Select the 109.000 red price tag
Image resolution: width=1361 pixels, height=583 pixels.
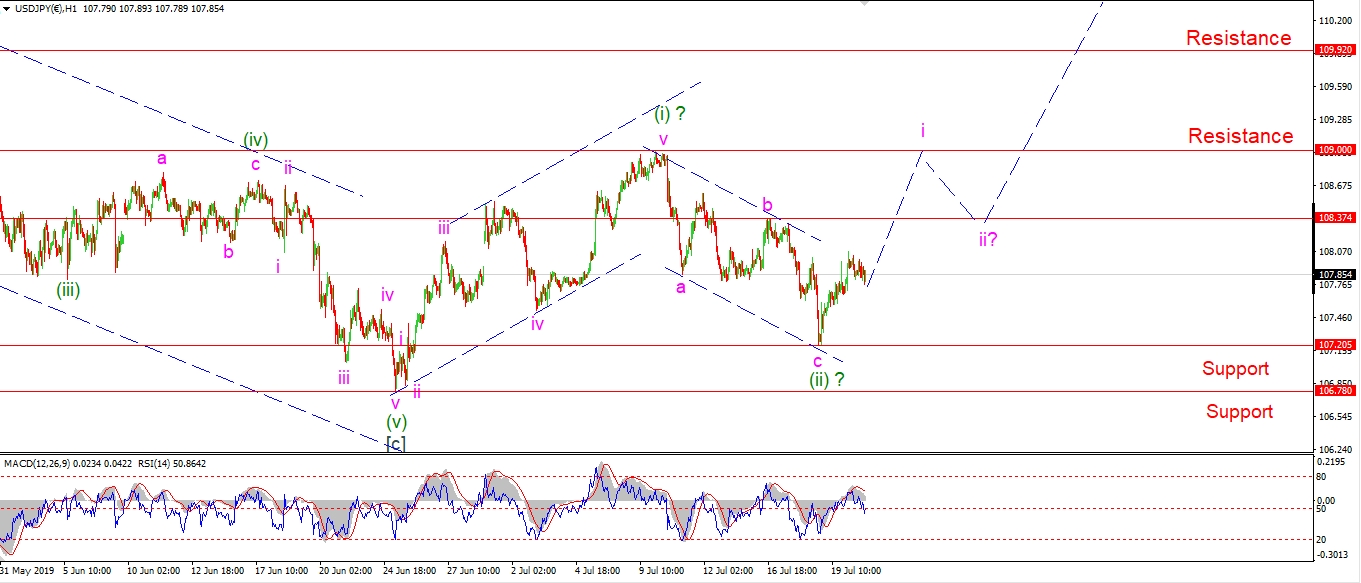(x=1336, y=150)
